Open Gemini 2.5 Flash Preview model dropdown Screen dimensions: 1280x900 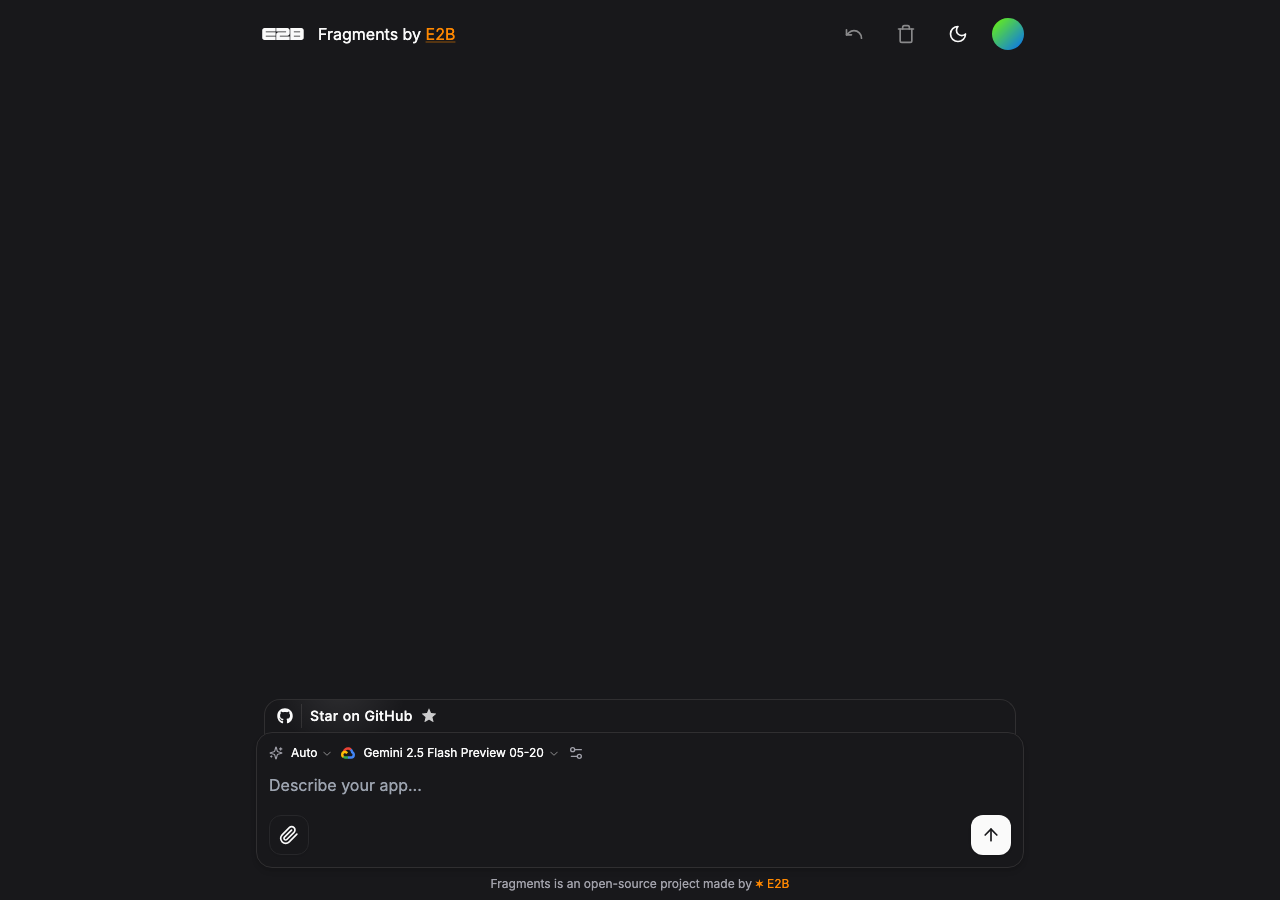449,753
